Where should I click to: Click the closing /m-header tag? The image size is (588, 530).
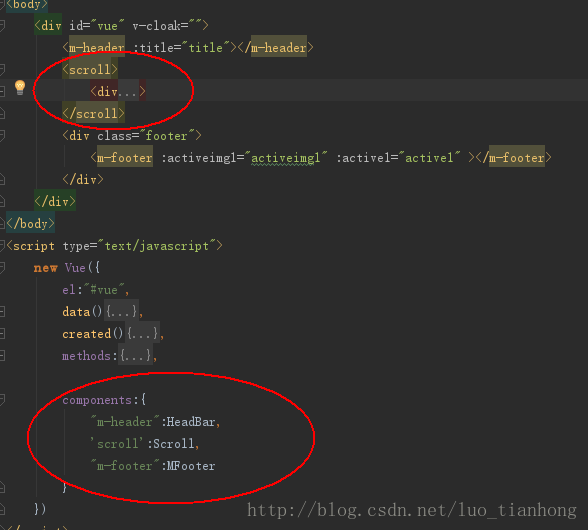click(x=279, y=48)
